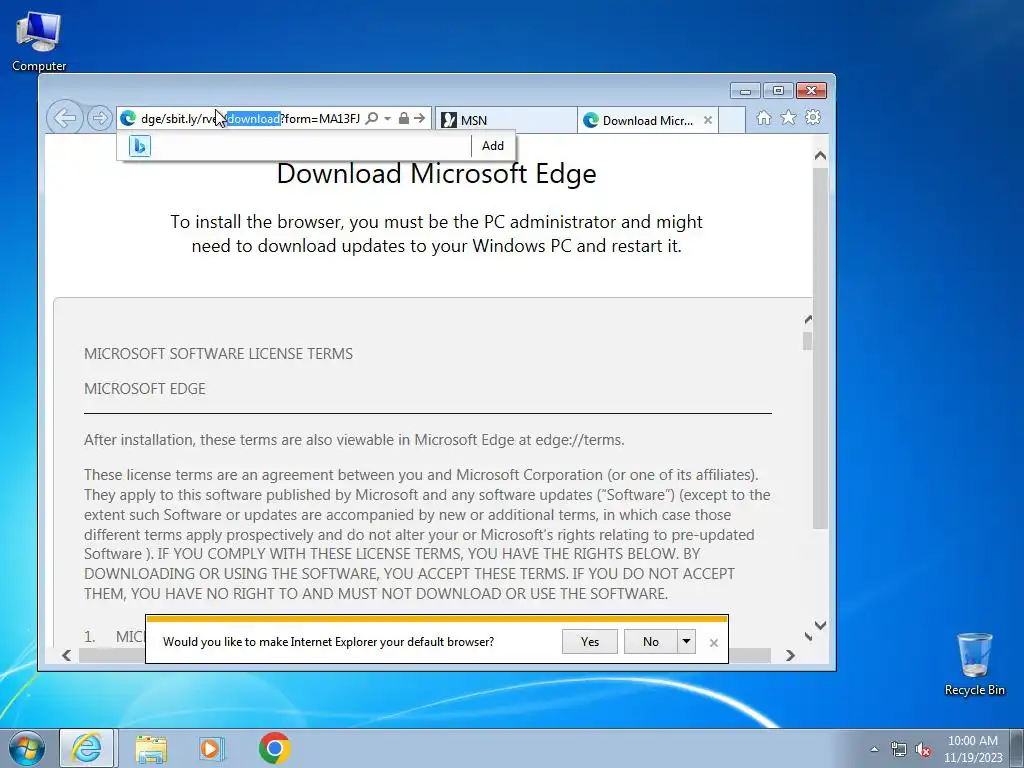Go forward with the browser Forward arrow
Viewport: 1024px width, 768px height.
tap(99, 118)
